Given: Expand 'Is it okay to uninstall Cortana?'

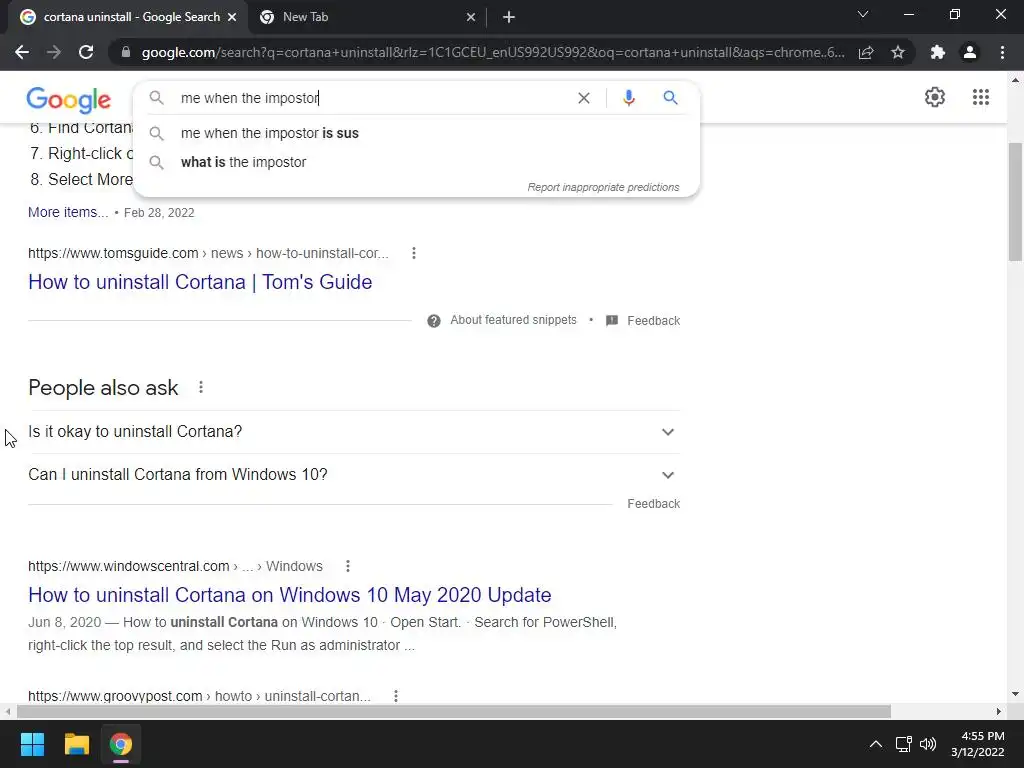Looking at the screenshot, I should 354,432.
